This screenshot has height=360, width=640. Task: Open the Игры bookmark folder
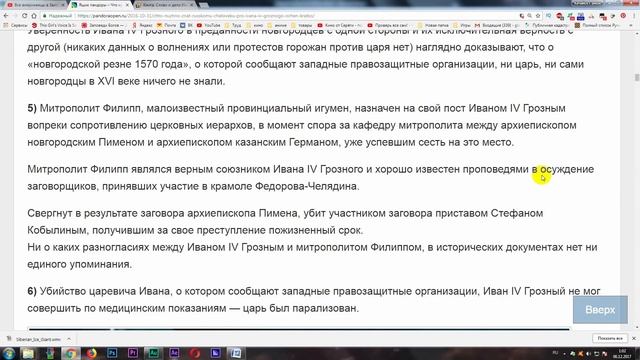coord(462,25)
